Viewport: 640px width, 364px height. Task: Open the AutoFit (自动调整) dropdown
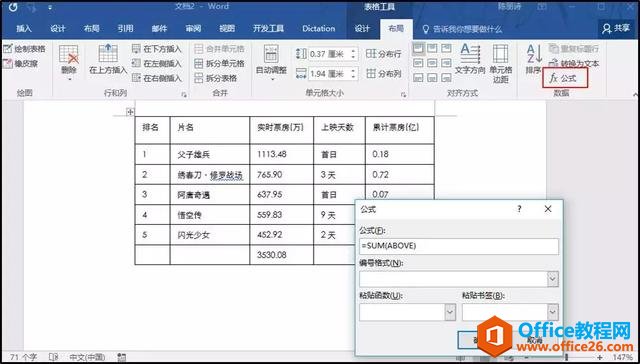(x=271, y=63)
